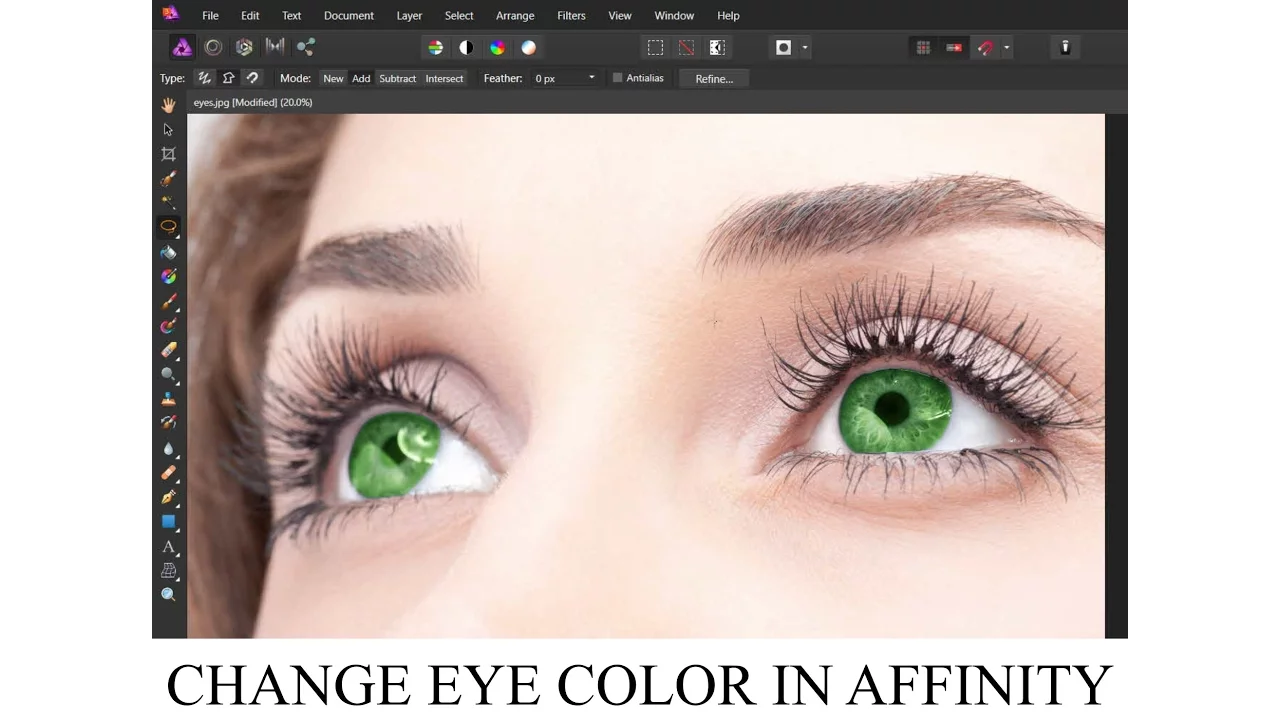
Task: Select the Gradient color wheel tool
Action: point(168,276)
